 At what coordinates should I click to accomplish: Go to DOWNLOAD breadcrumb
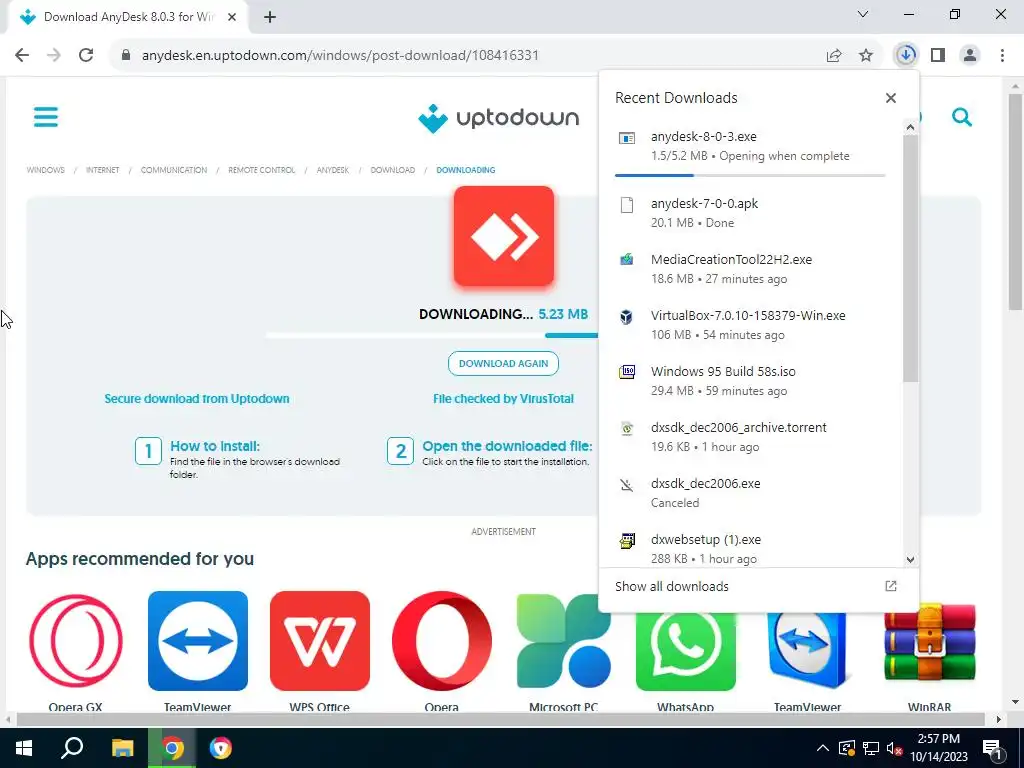[x=392, y=170]
